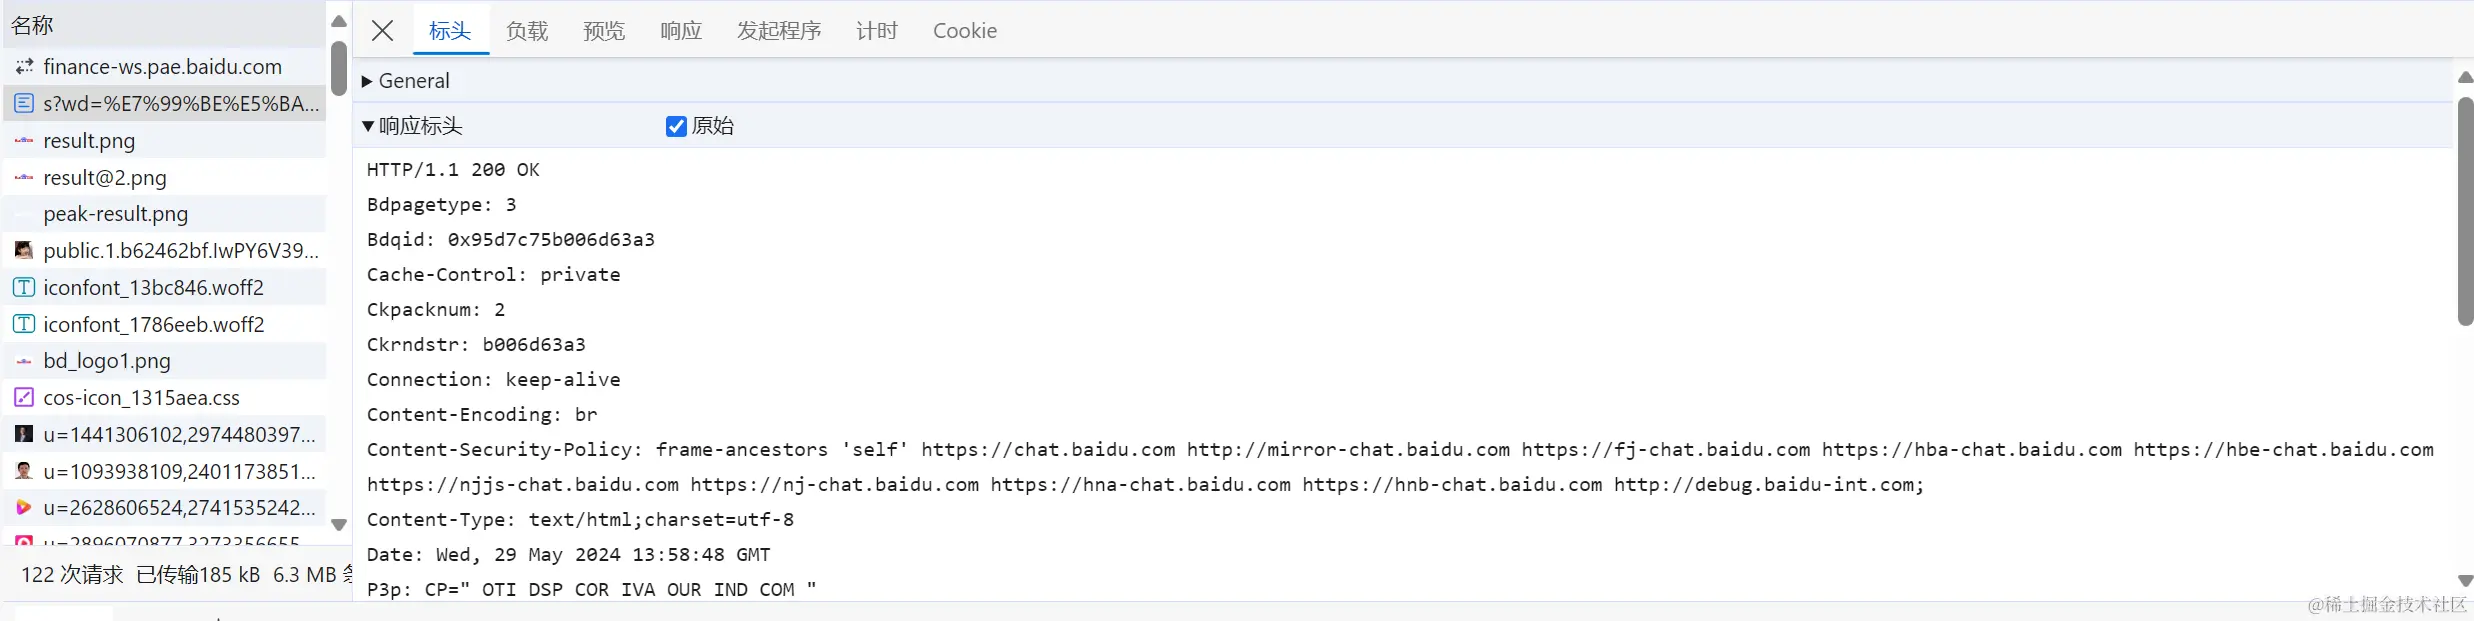Switch to the 负载 tab
The image size is (2474, 621).
pyautogui.click(x=527, y=31)
